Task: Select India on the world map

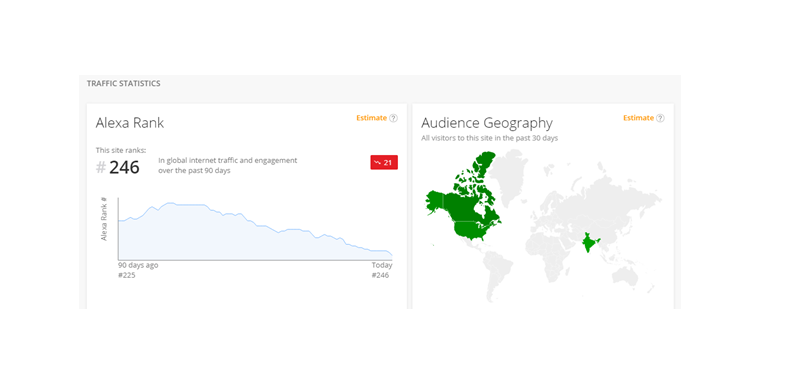Action: point(589,244)
